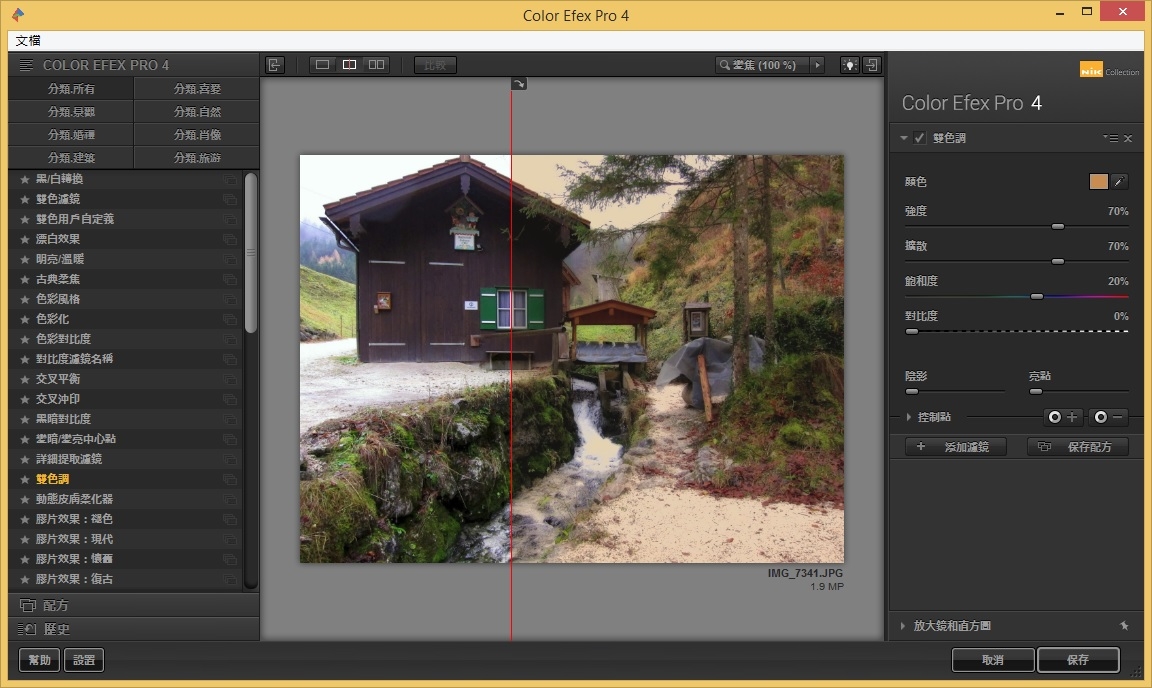This screenshot has height=688, width=1152.
Task: Open the 文檔 menu
Action: click(x=28, y=40)
